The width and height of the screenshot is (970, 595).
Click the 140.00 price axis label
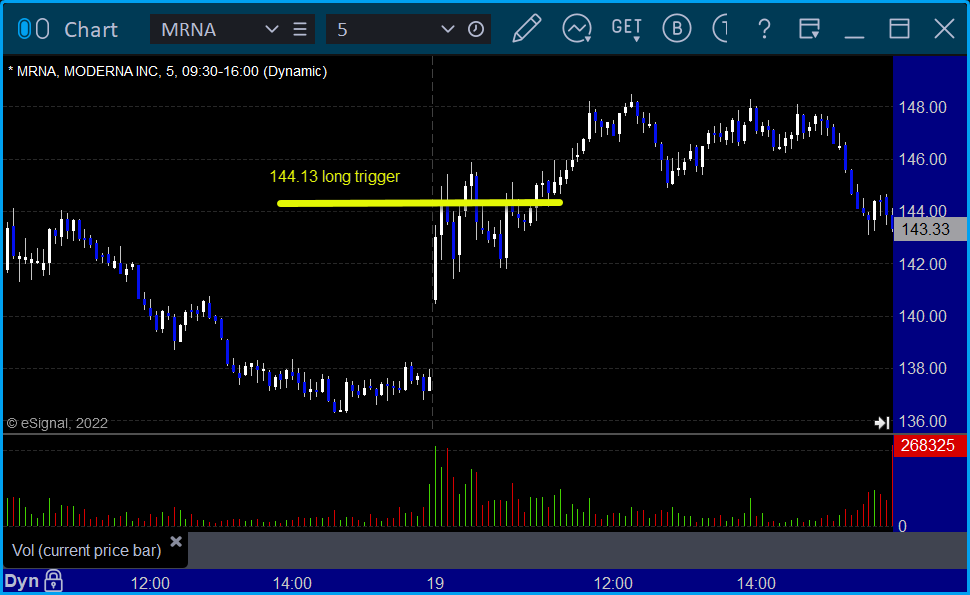click(922, 317)
